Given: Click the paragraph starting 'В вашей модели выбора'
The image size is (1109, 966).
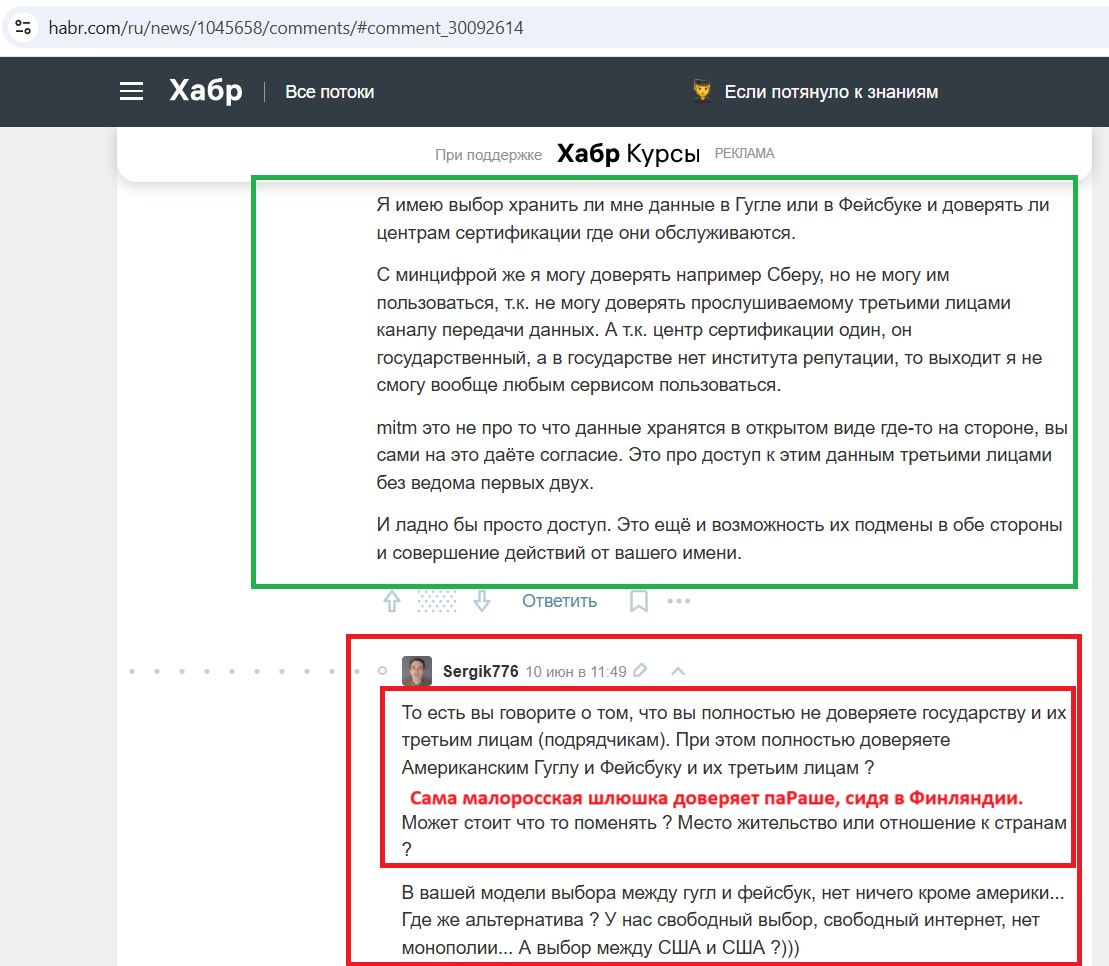Looking at the screenshot, I should coord(733,920).
